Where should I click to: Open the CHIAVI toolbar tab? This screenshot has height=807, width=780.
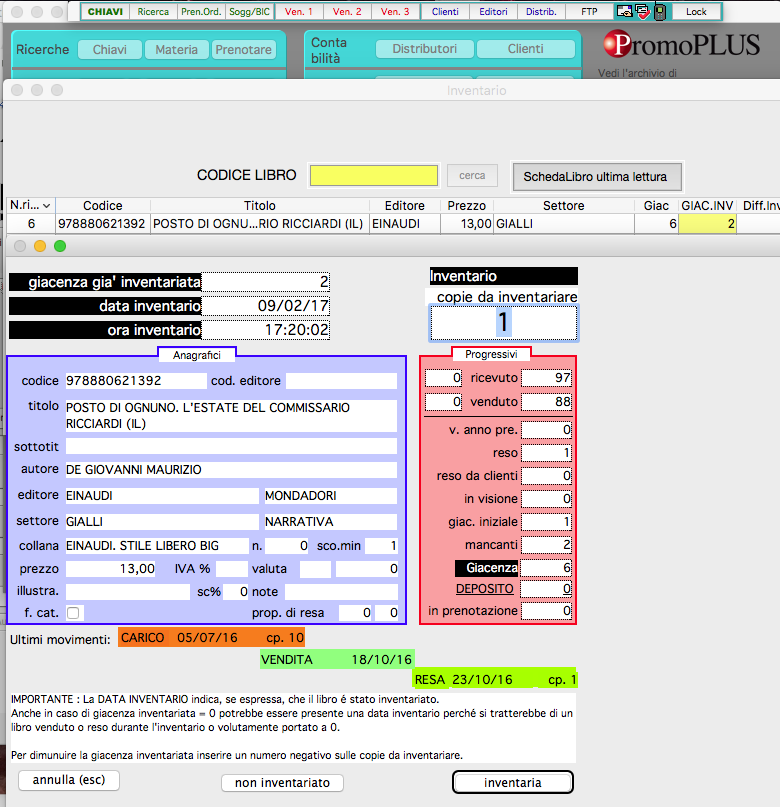pyautogui.click(x=105, y=11)
